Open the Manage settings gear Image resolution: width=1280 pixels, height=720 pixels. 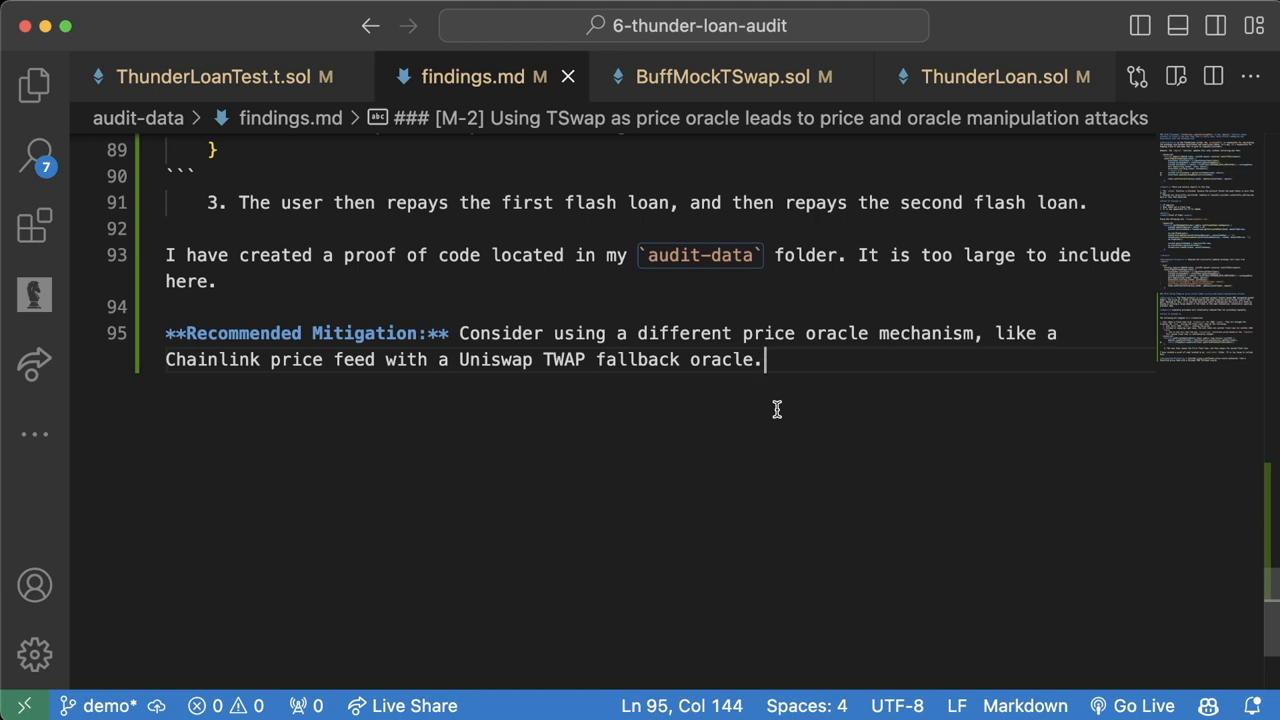[34, 654]
